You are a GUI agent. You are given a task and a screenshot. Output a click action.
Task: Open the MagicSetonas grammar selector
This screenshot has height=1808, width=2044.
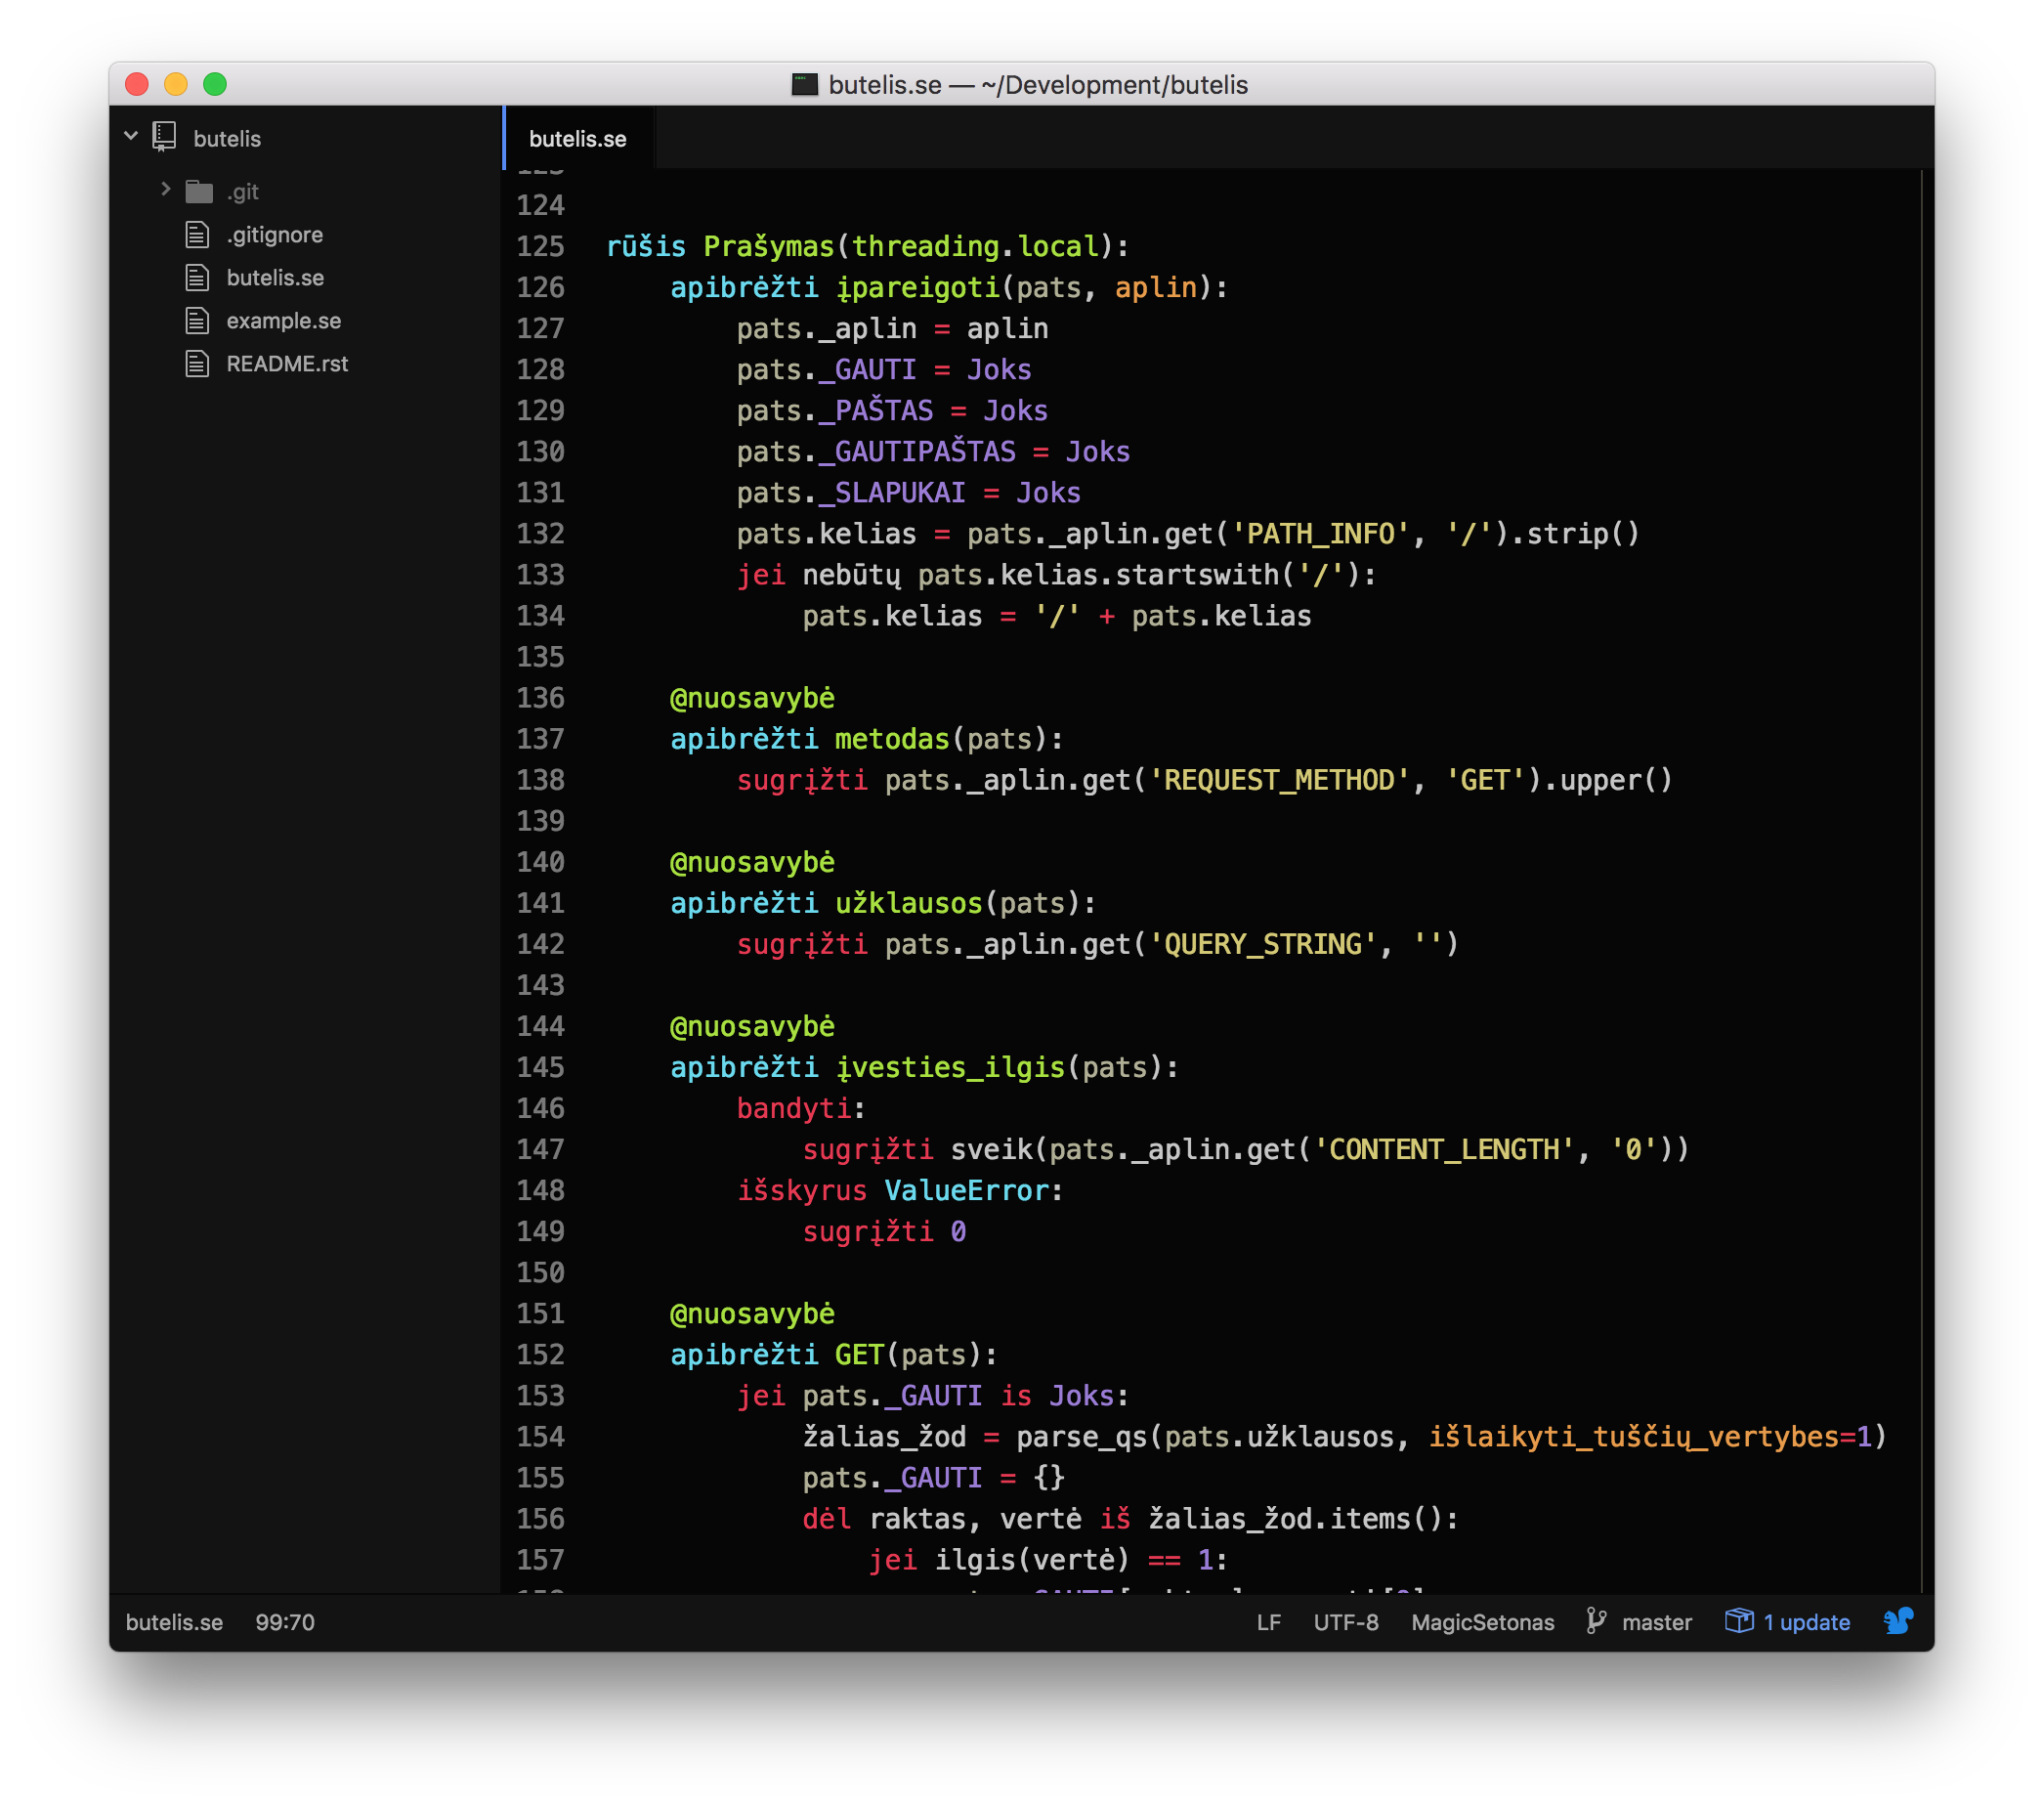[1482, 1622]
